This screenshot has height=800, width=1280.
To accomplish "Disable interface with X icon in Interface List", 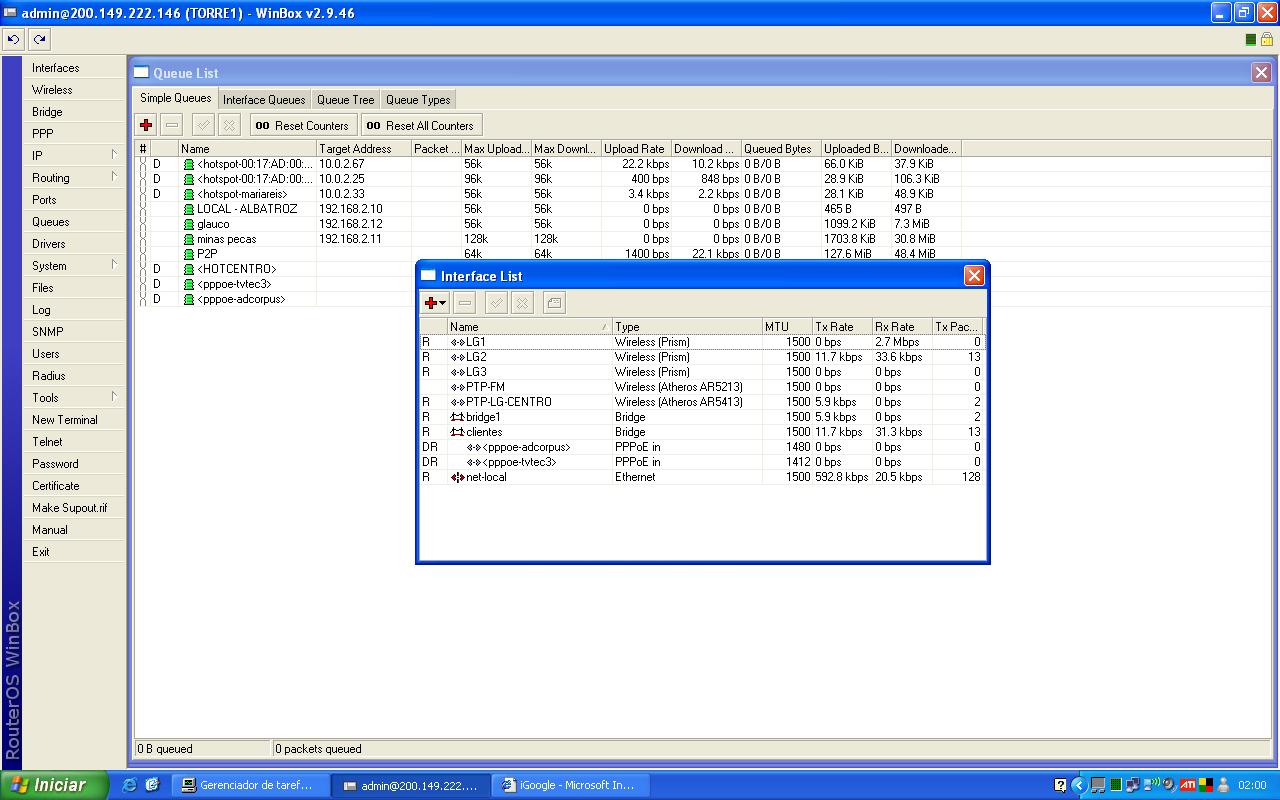I will pos(522,303).
